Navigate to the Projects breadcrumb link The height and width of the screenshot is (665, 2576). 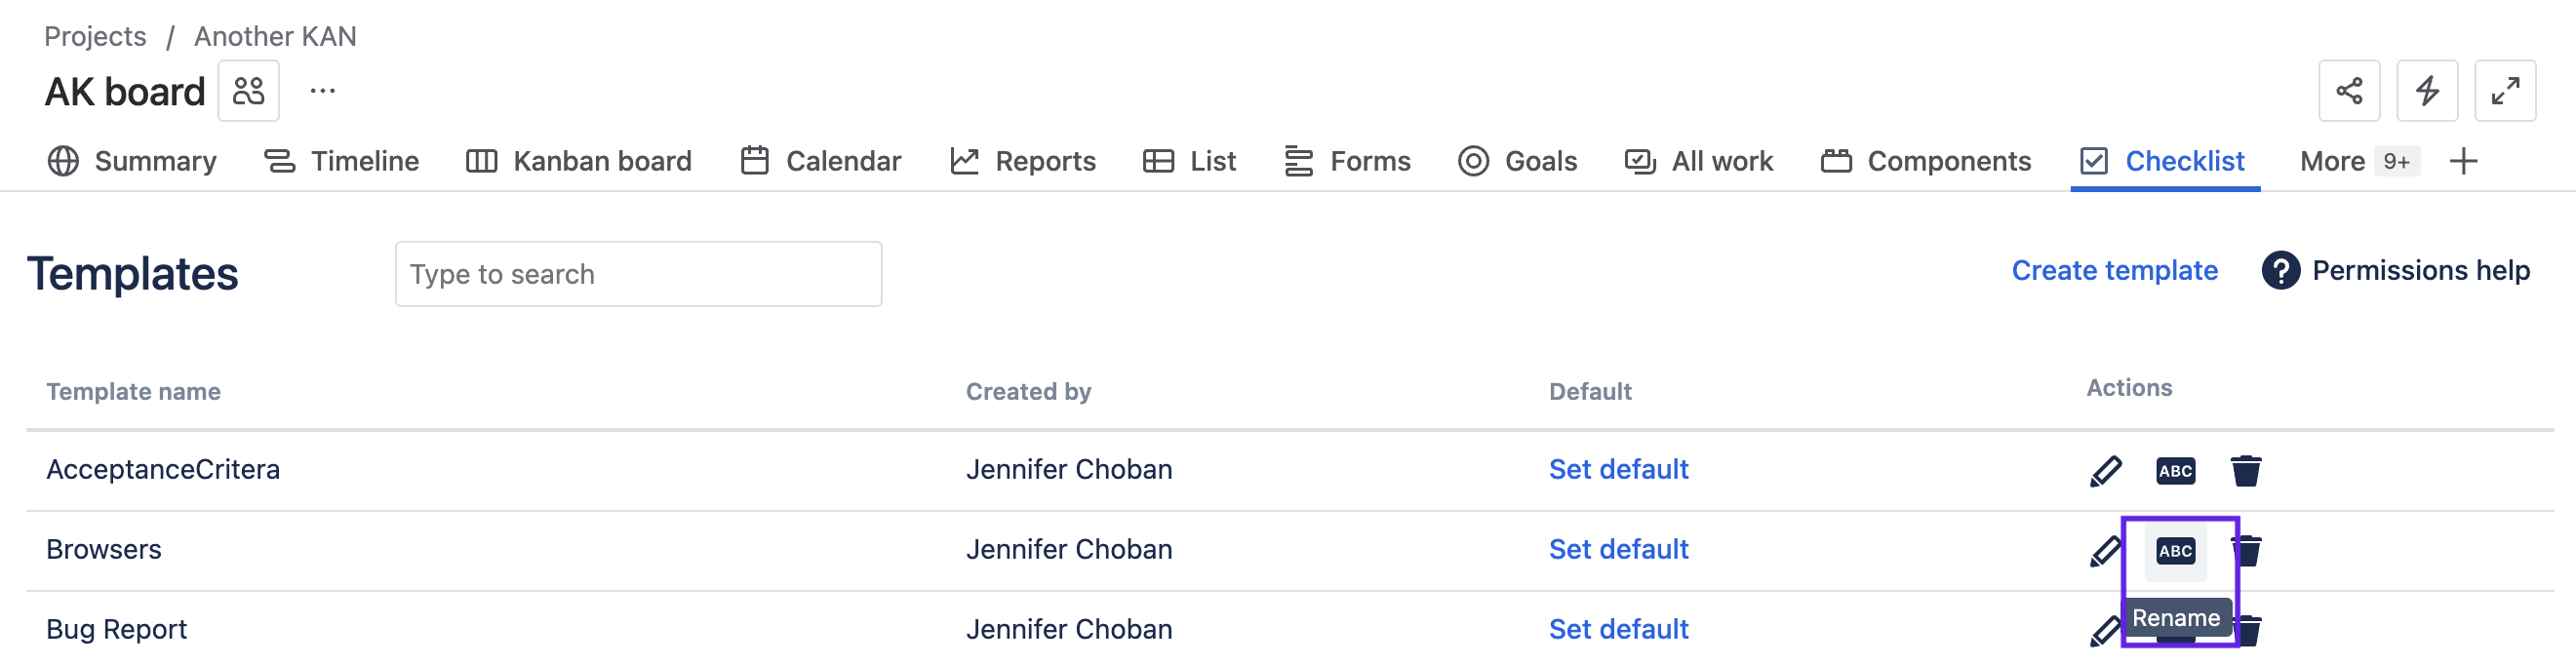coord(95,36)
